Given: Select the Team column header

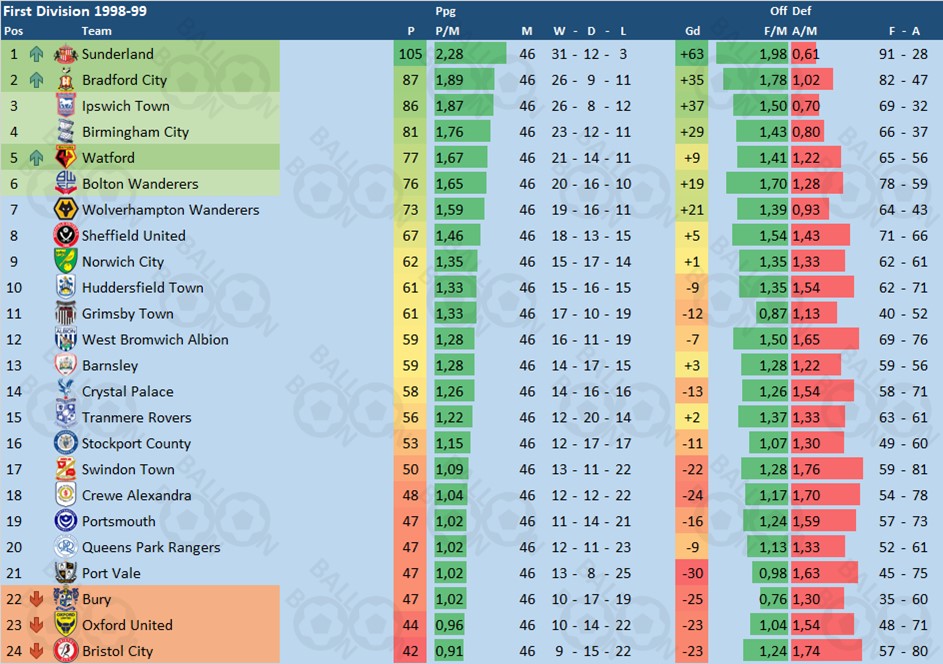Looking at the screenshot, I should pos(97,31).
